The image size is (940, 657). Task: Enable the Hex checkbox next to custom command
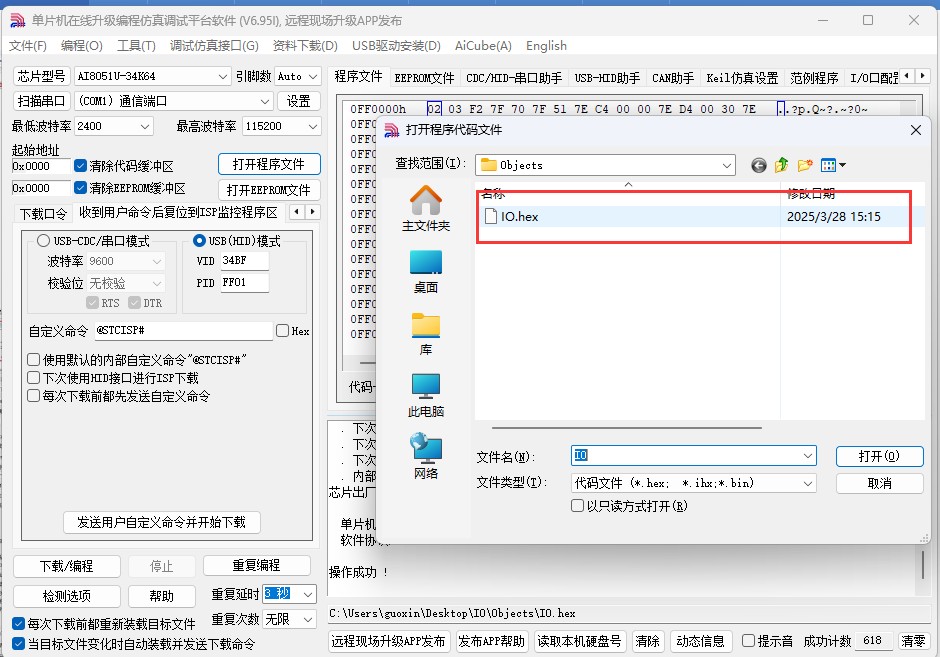tap(282, 330)
